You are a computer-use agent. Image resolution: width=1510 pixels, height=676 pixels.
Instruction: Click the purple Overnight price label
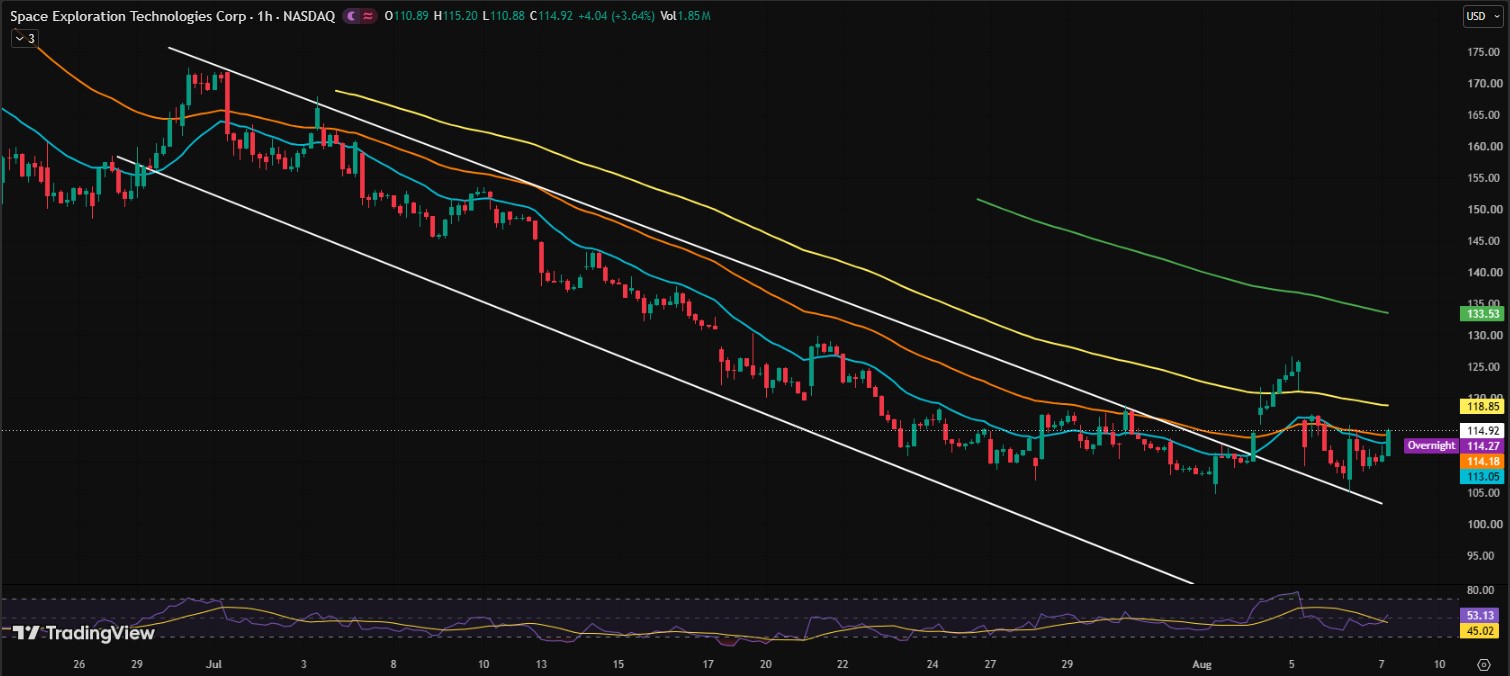1430,446
